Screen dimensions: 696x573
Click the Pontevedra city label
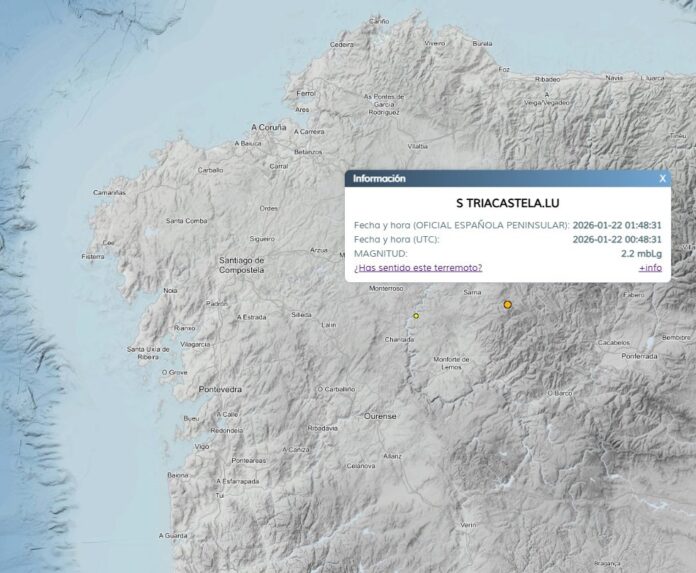pos(221,388)
